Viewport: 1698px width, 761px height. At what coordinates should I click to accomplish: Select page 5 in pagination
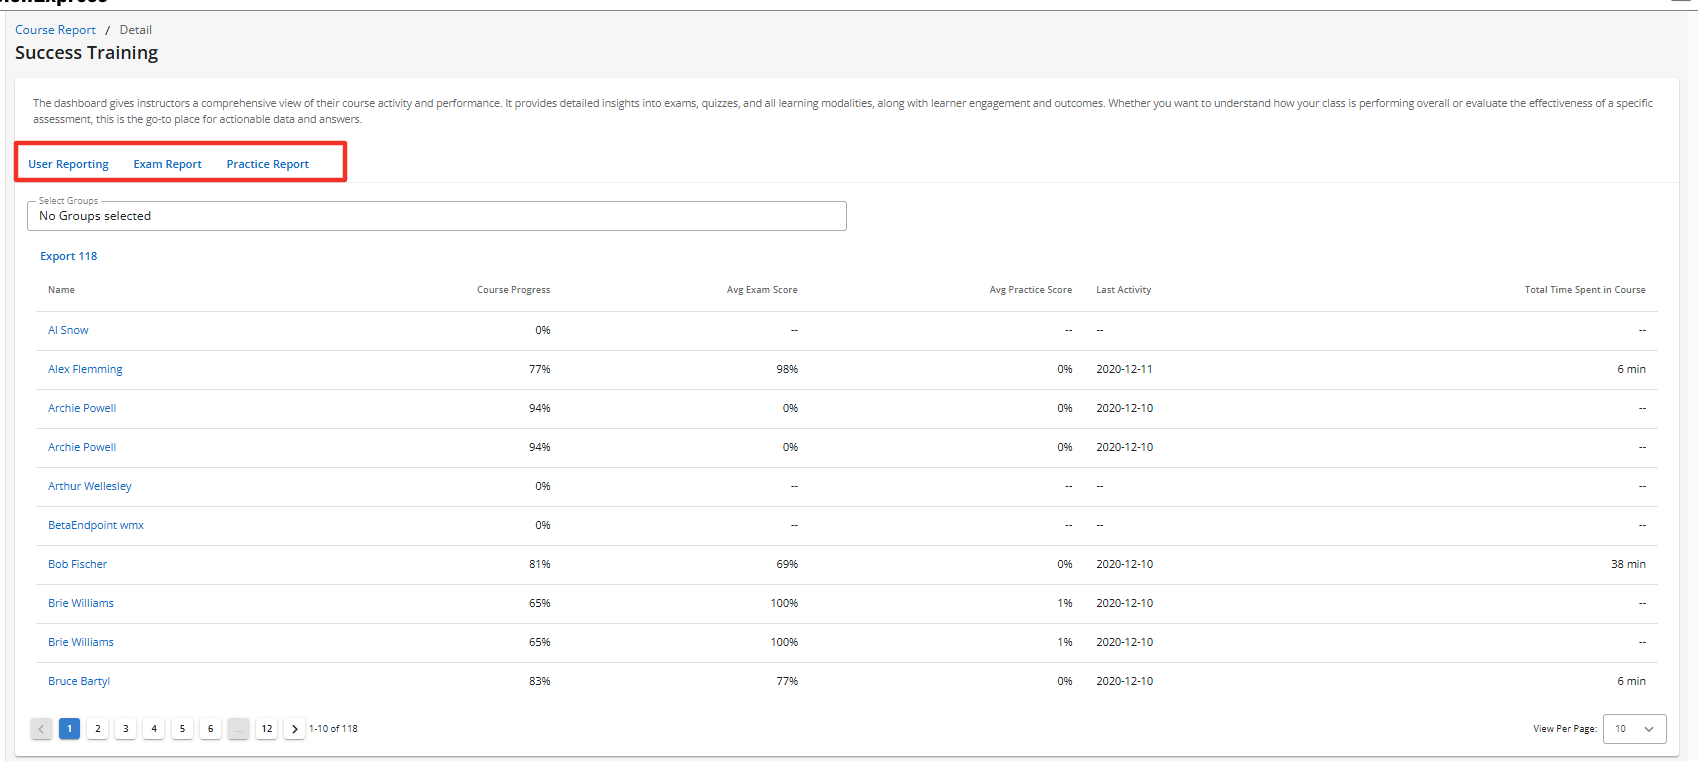[182, 729]
